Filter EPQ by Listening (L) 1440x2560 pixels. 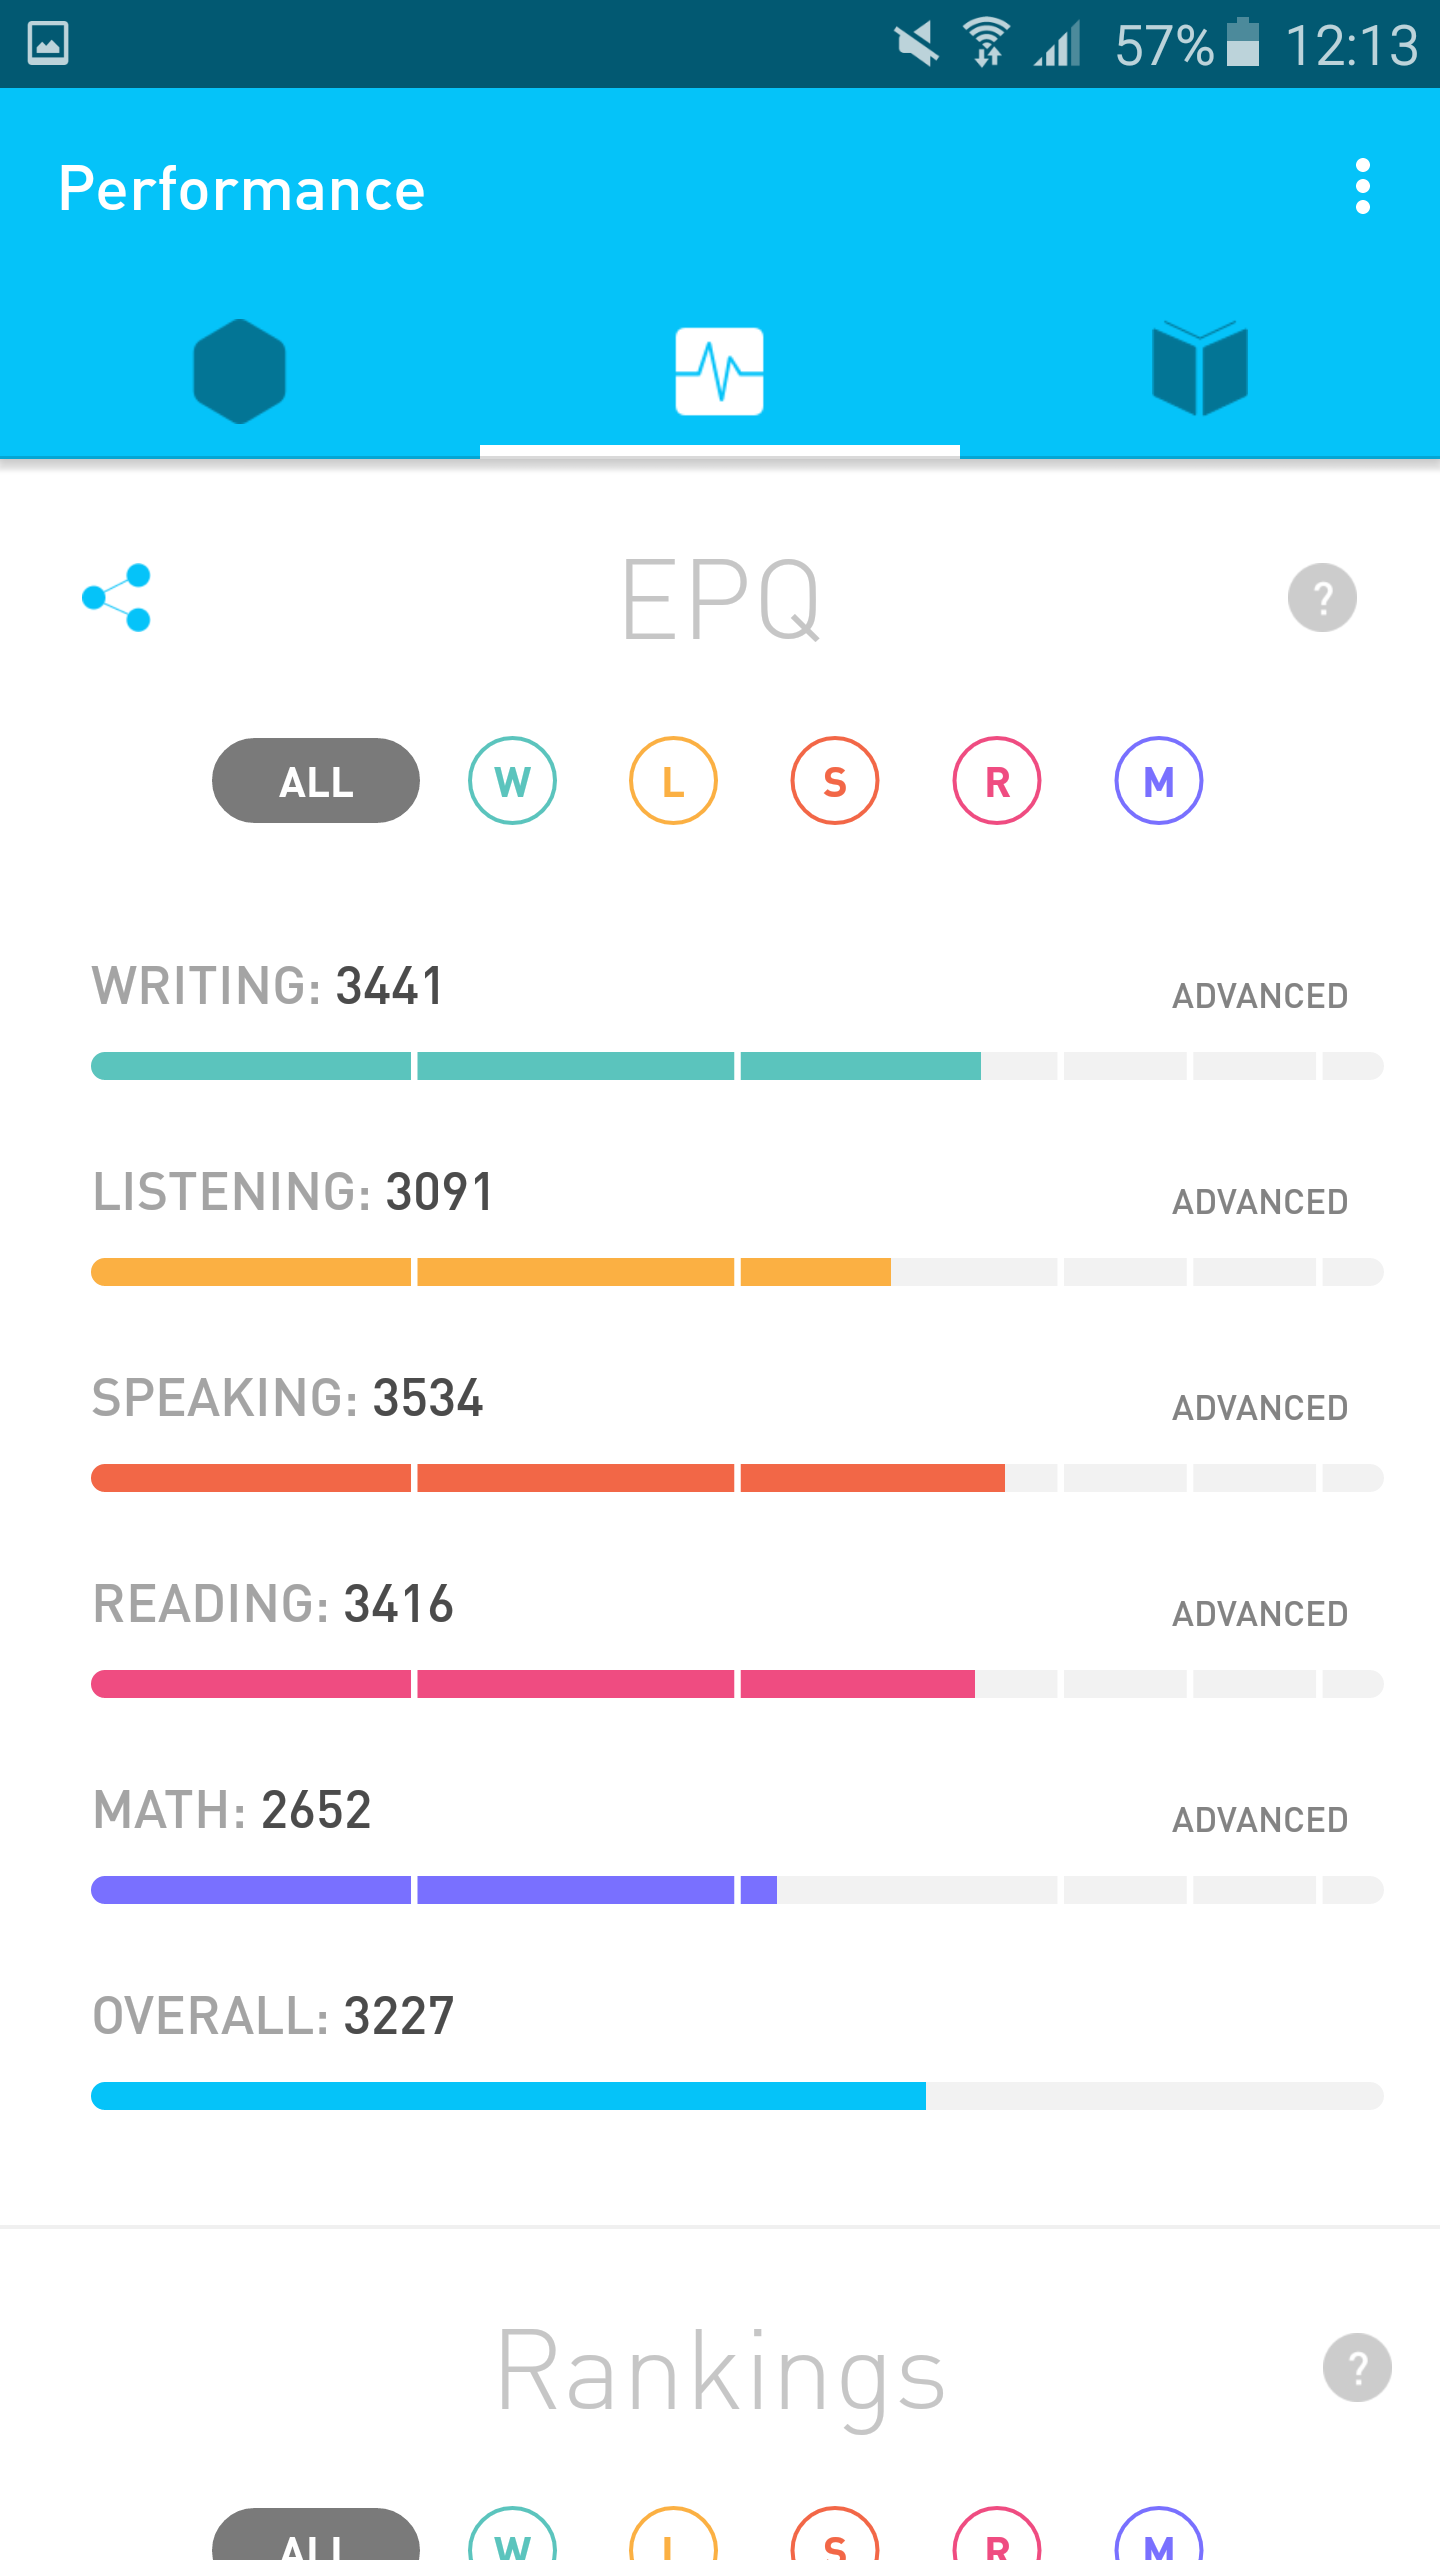pos(673,781)
